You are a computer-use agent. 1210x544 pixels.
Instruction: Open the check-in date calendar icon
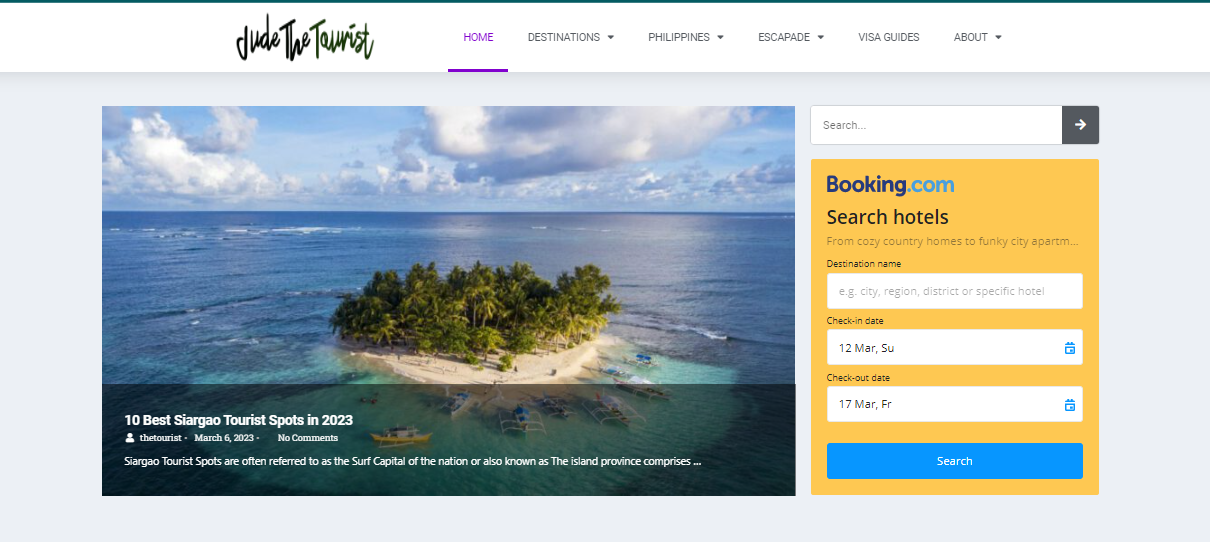click(x=1070, y=348)
